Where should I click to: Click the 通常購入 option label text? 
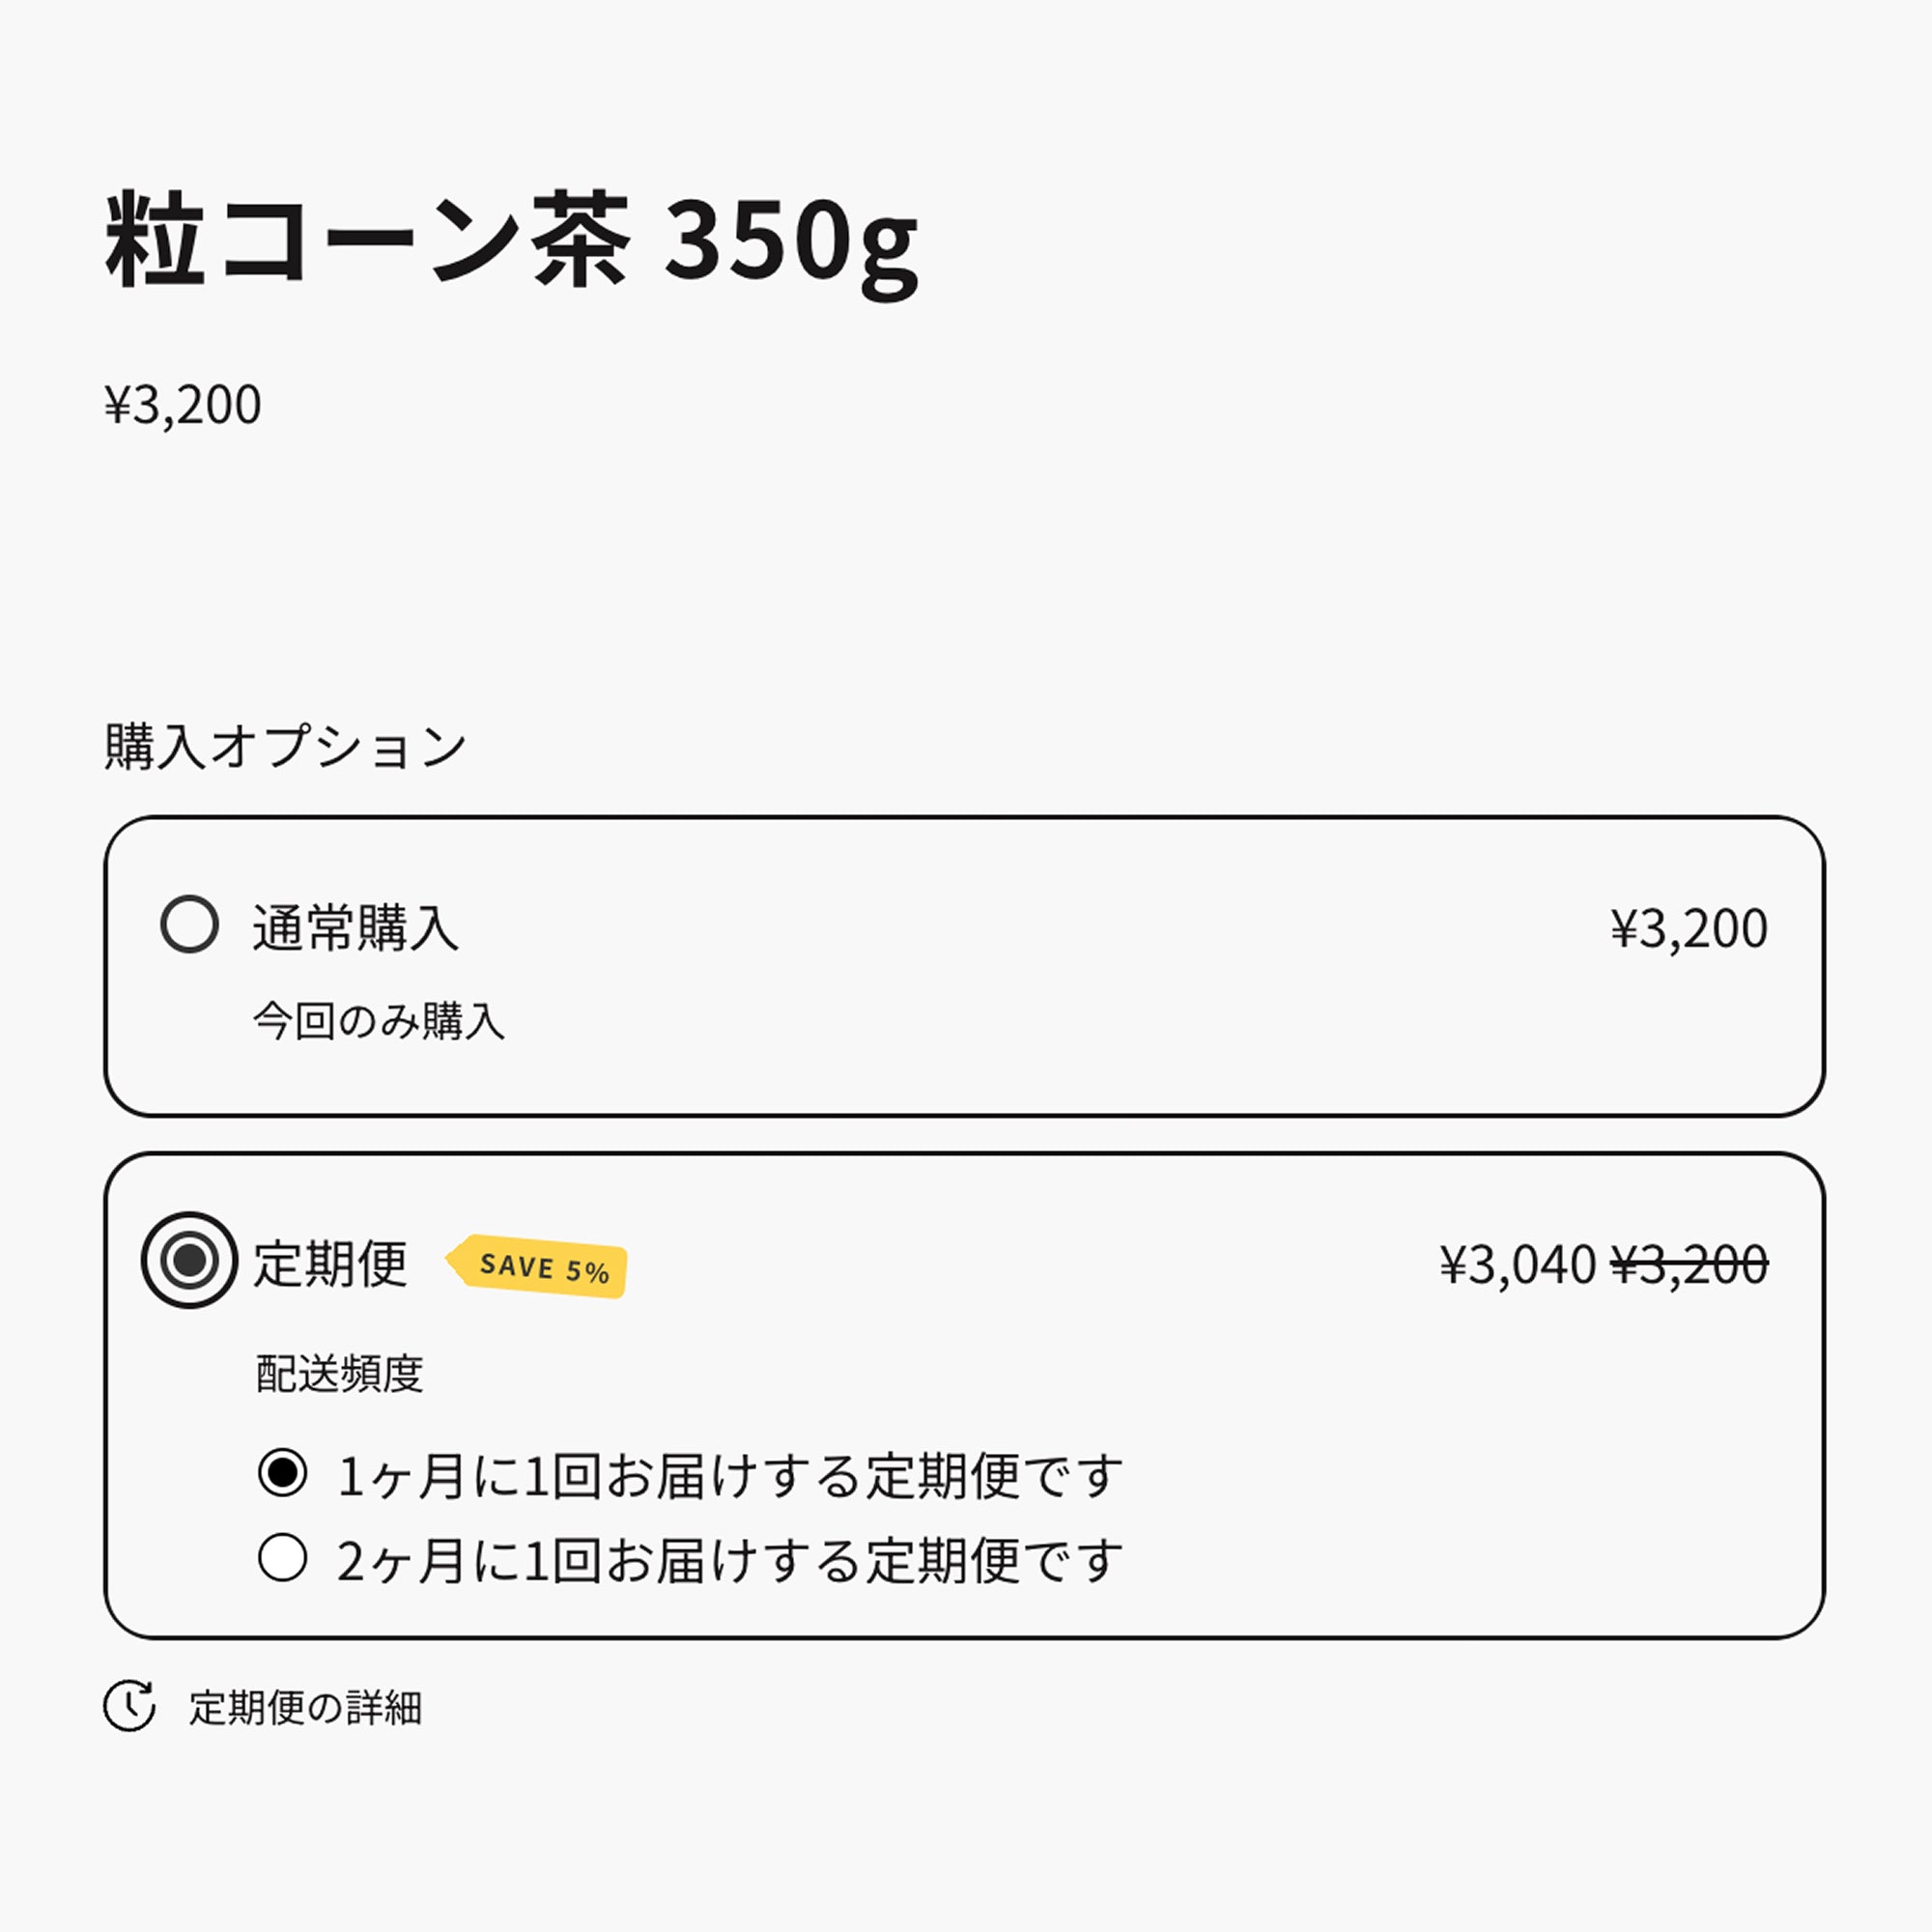click(x=355, y=928)
